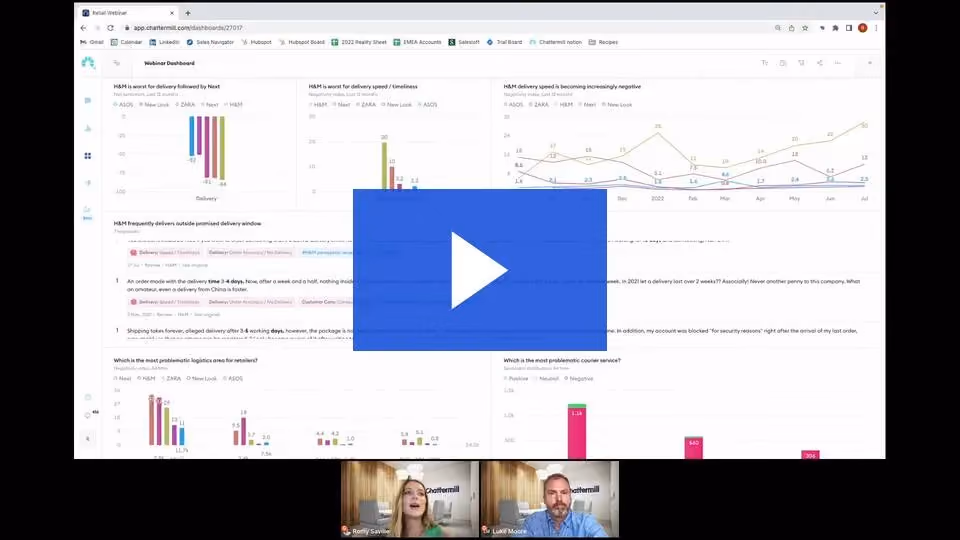The height and width of the screenshot is (540, 960).
Task: Toggle New Look legend in delivery bar chart
Action: click(x=154, y=105)
